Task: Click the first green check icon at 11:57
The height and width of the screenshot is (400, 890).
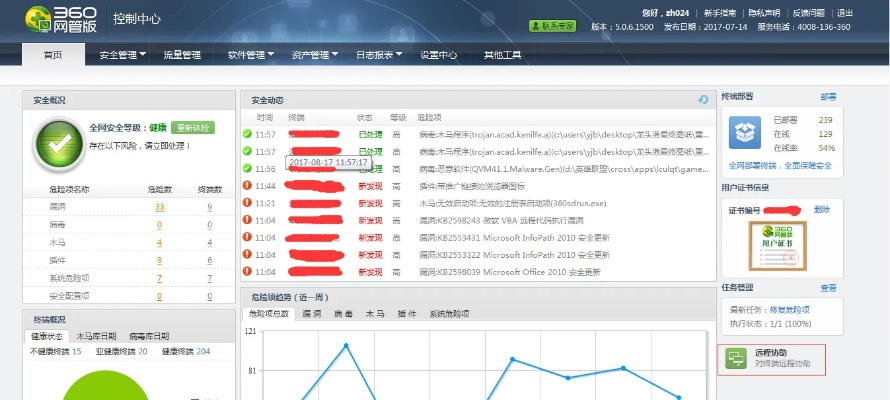Action: pyautogui.click(x=247, y=133)
